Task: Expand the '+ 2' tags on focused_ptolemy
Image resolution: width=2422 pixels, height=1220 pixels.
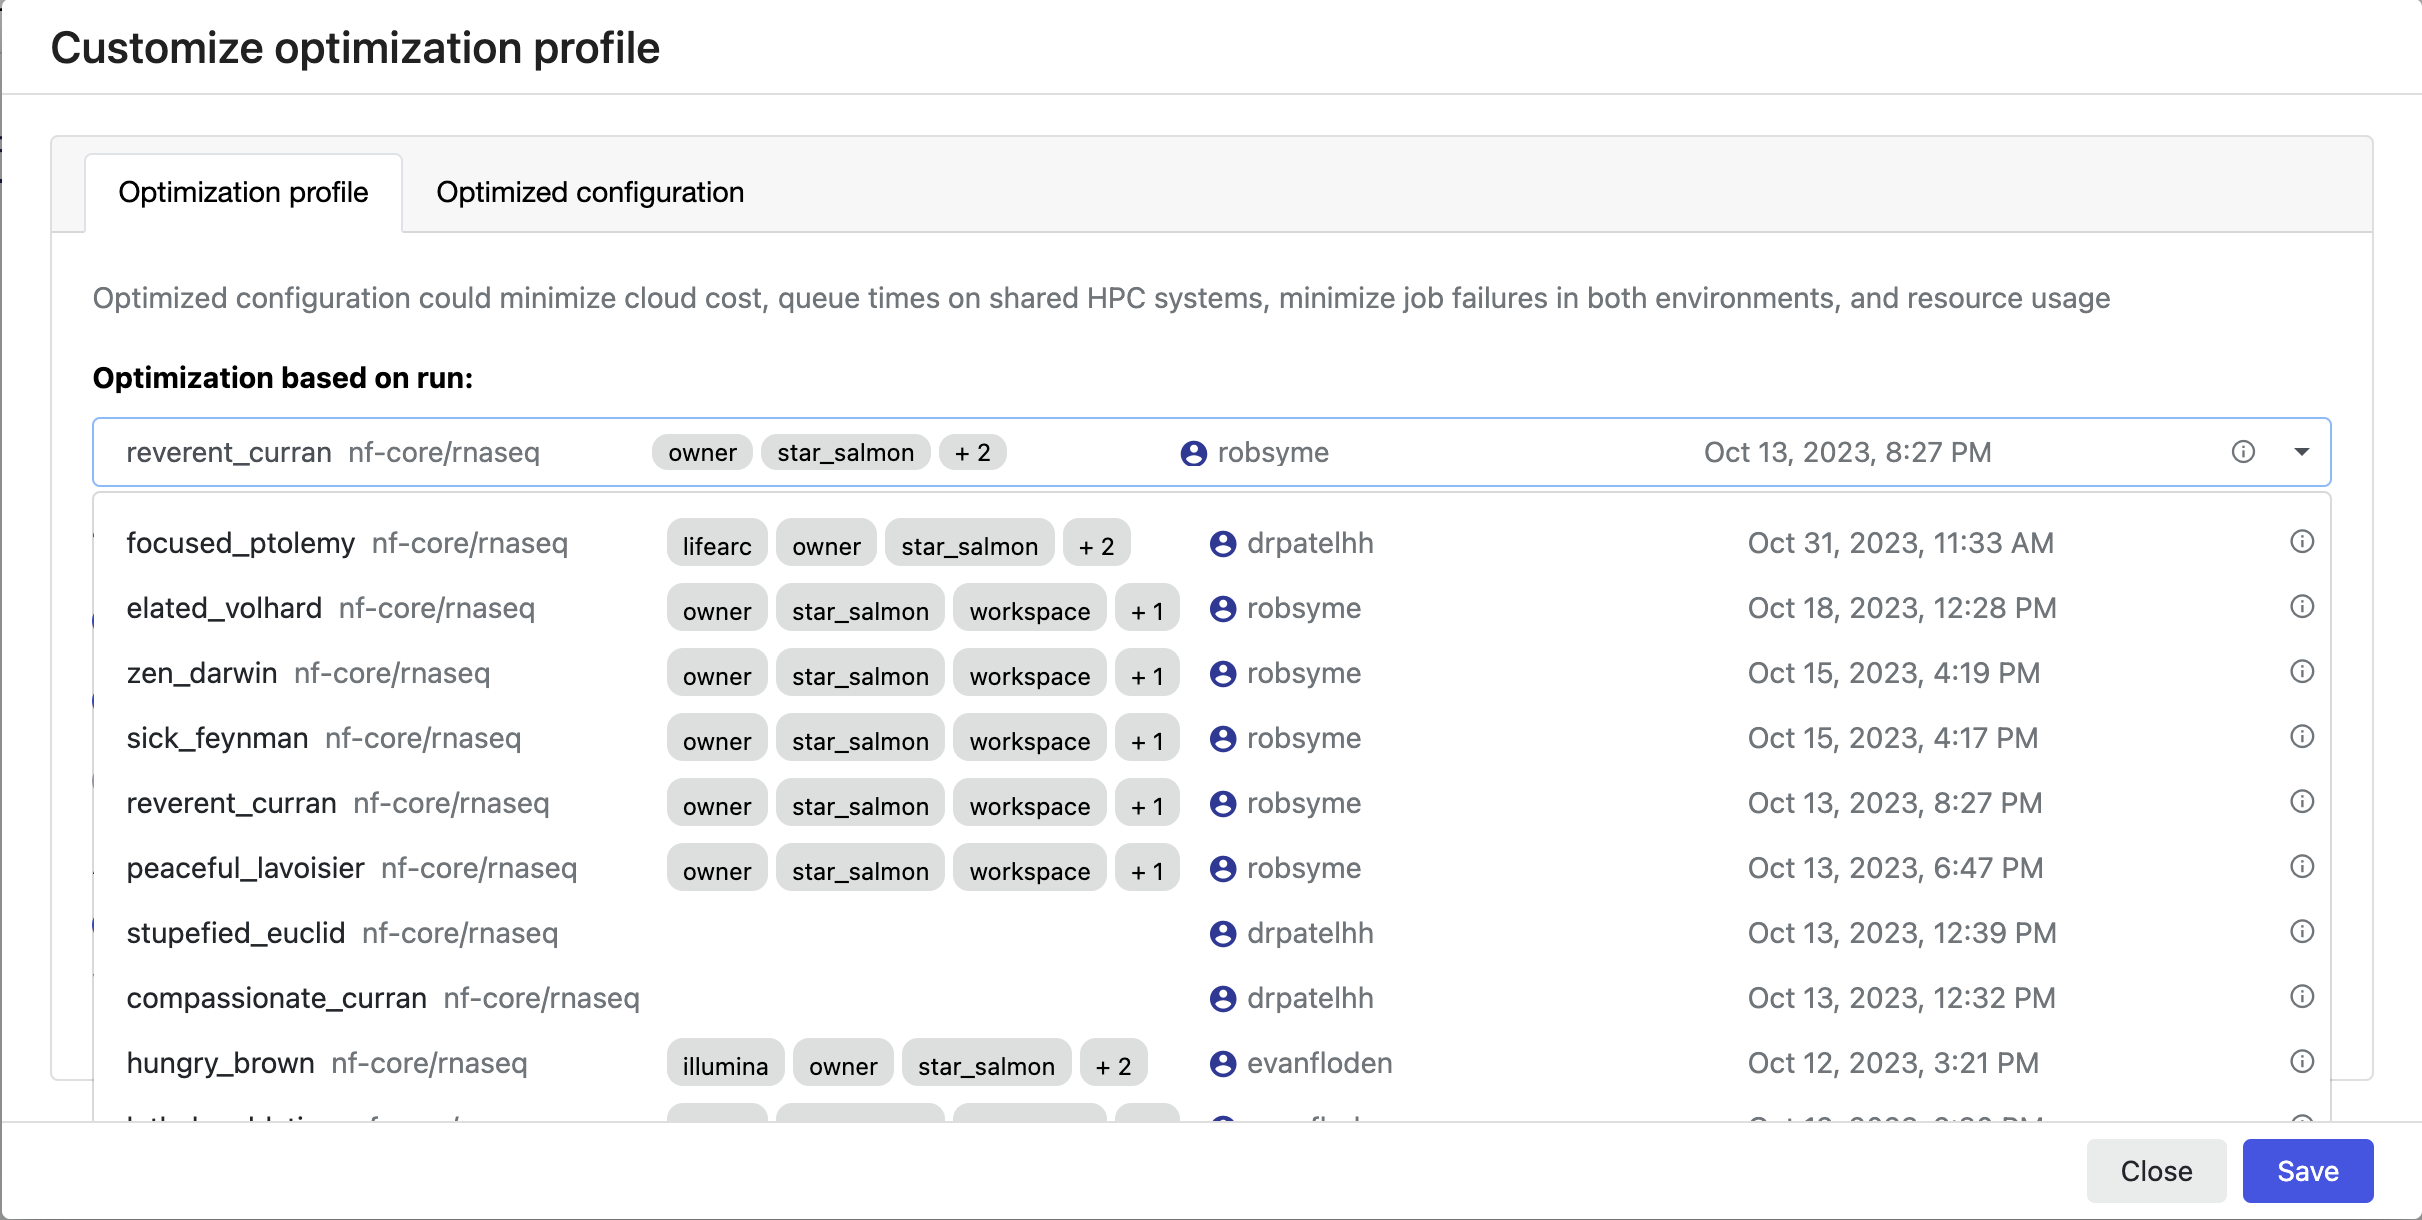Action: (1096, 545)
